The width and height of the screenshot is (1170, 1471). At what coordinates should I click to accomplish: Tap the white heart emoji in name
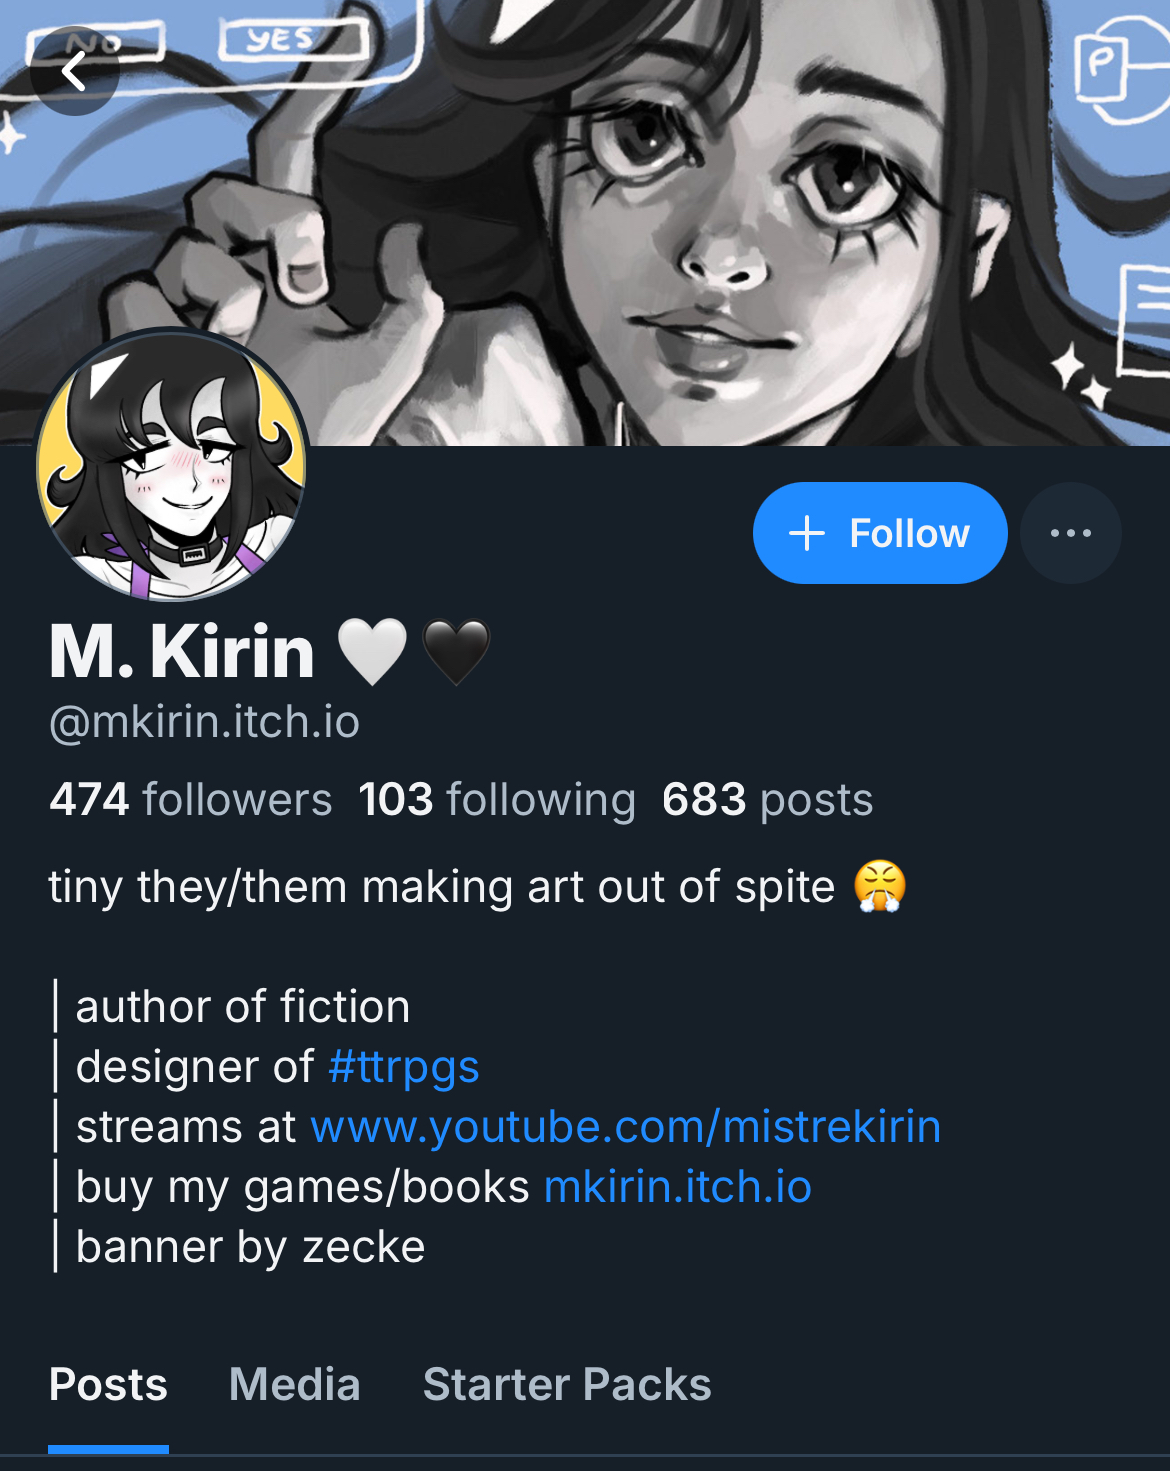click(x=372, y=652)
